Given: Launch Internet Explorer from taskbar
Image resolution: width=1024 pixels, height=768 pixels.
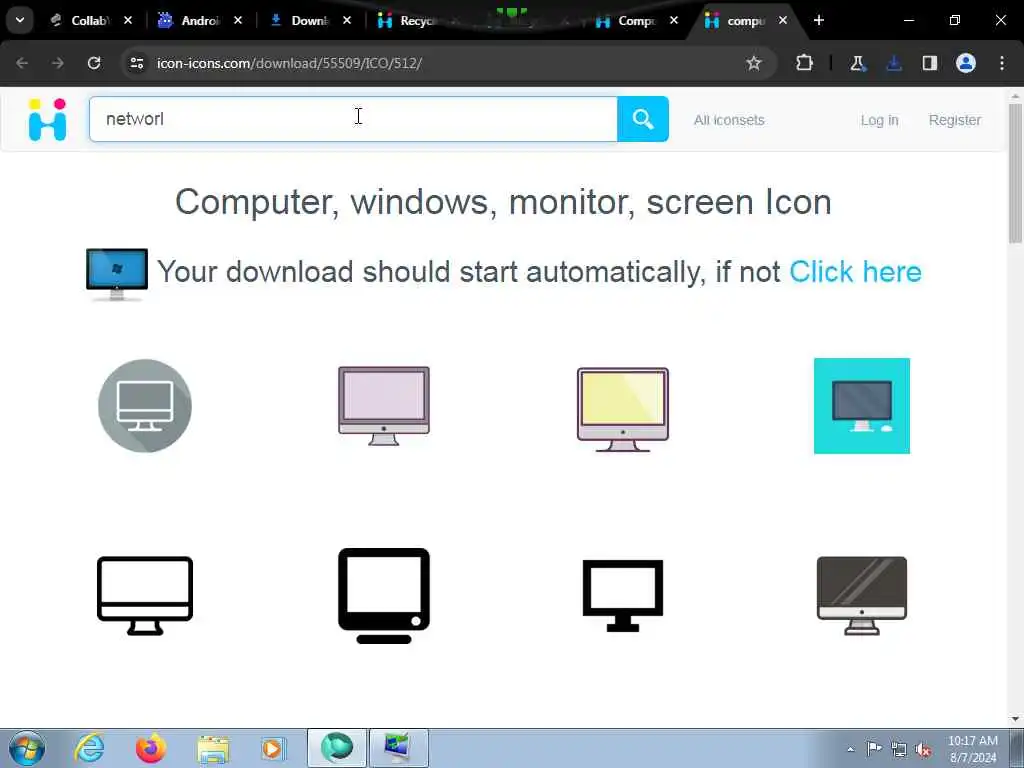Looking at the screenshot, I should (89, 748).
